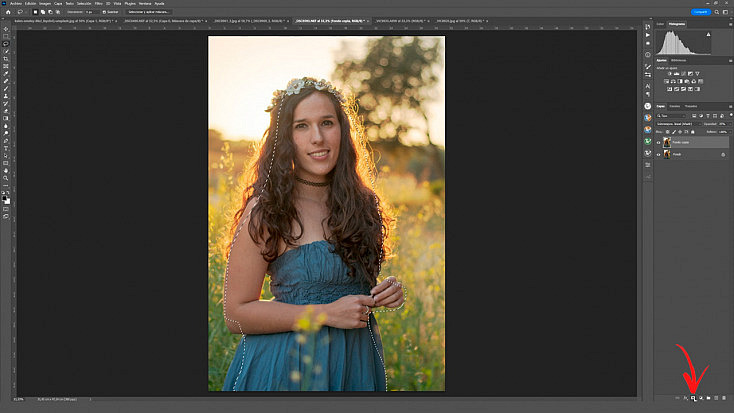
Task: Add a Levels adjustment
Action: 676,74
